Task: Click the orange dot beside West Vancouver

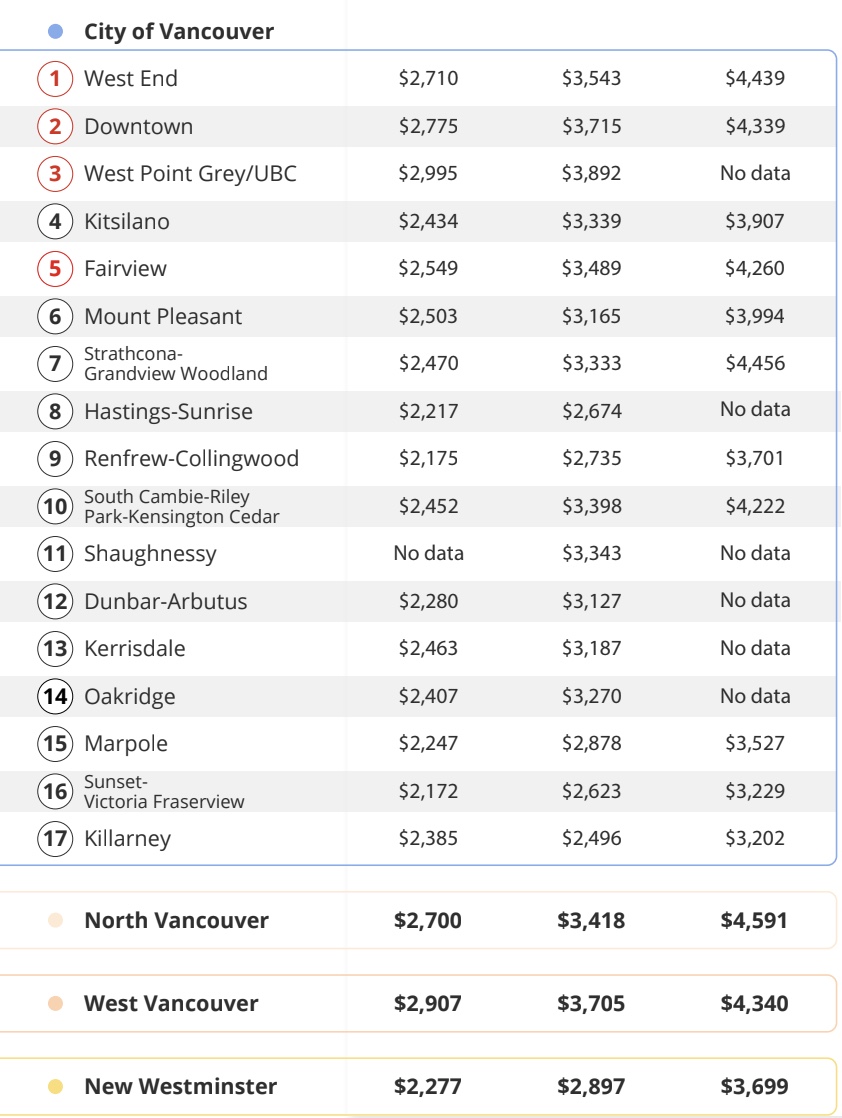Action: tap(56, 1003)
